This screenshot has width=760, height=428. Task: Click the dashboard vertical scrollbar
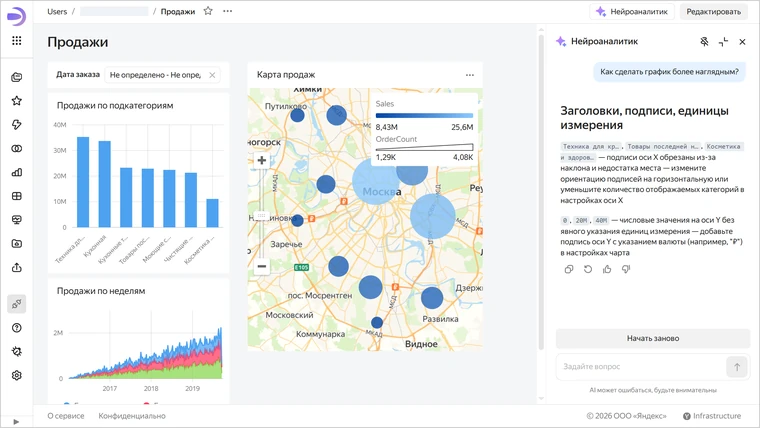(x=541, y=192)
